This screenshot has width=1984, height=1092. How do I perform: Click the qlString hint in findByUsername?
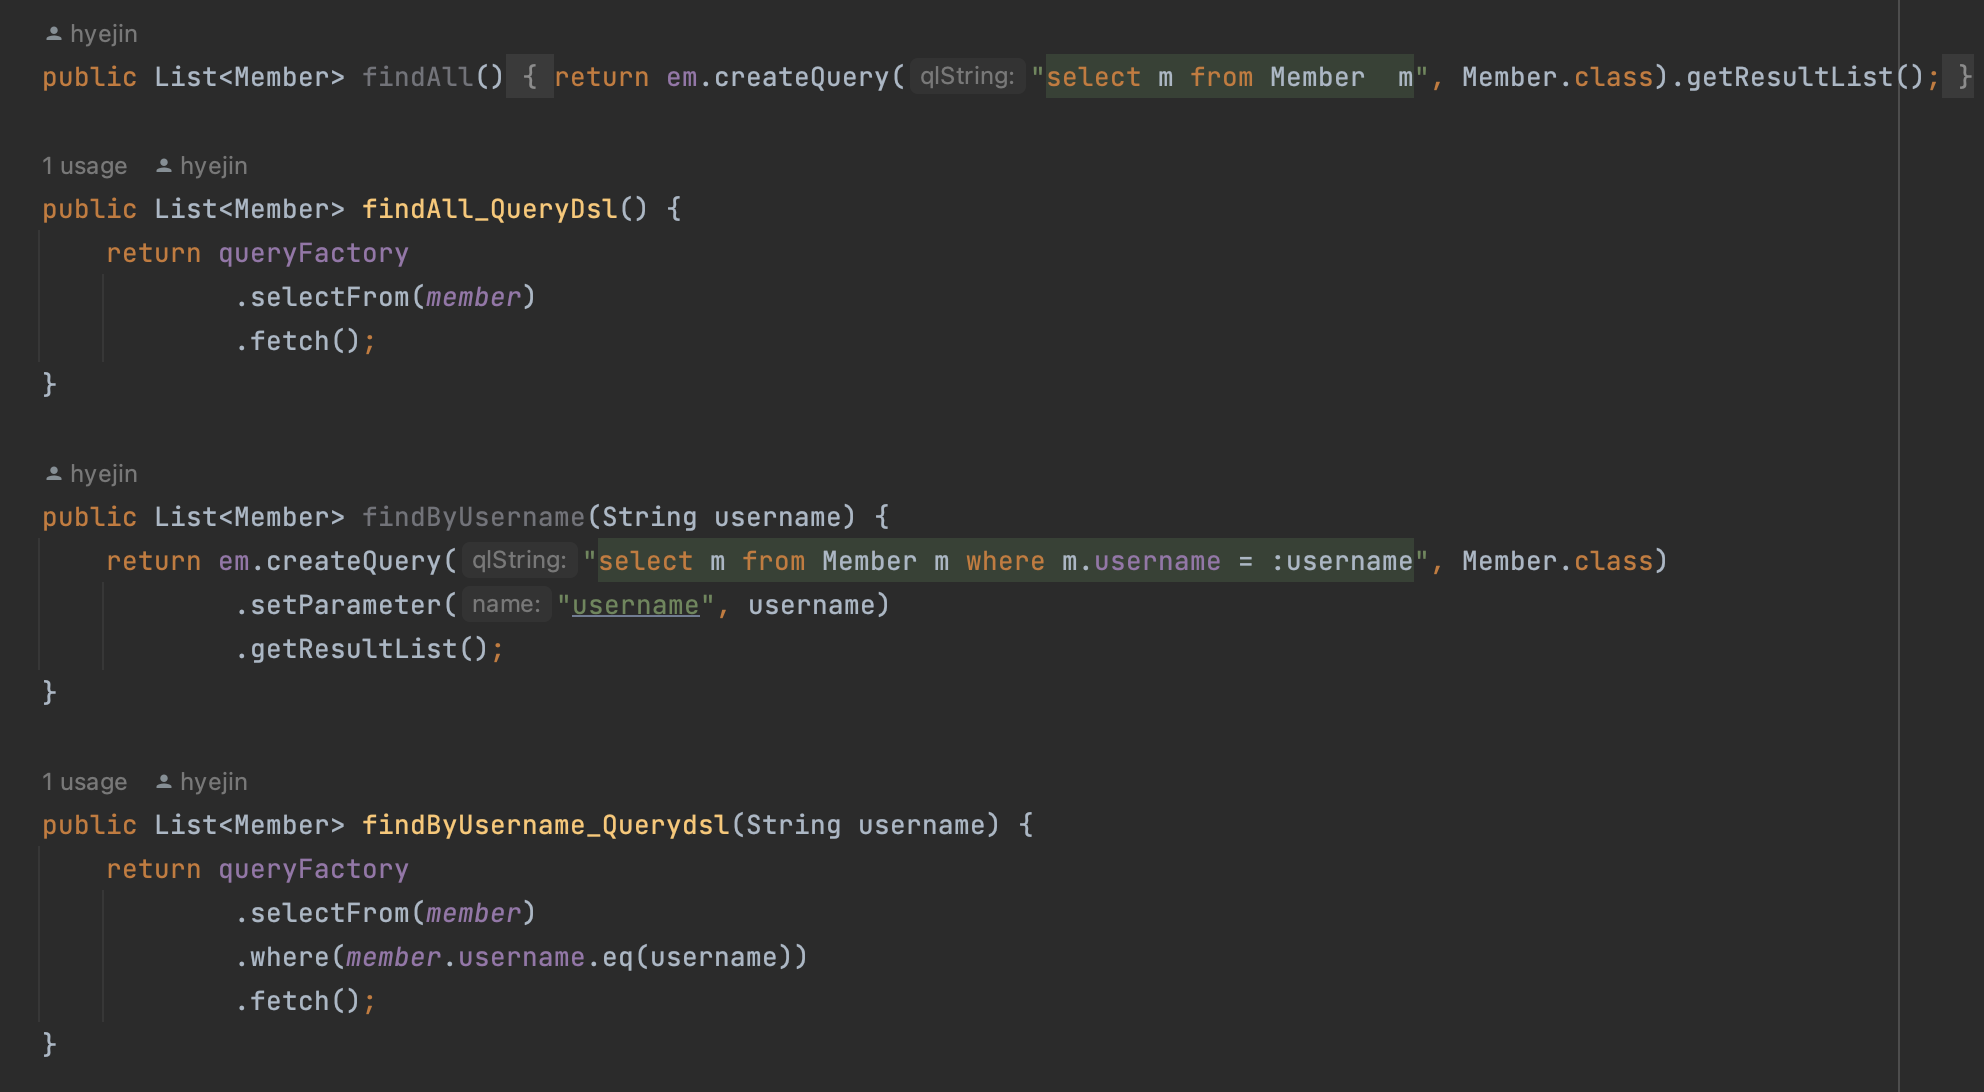(x=518, y=561)
